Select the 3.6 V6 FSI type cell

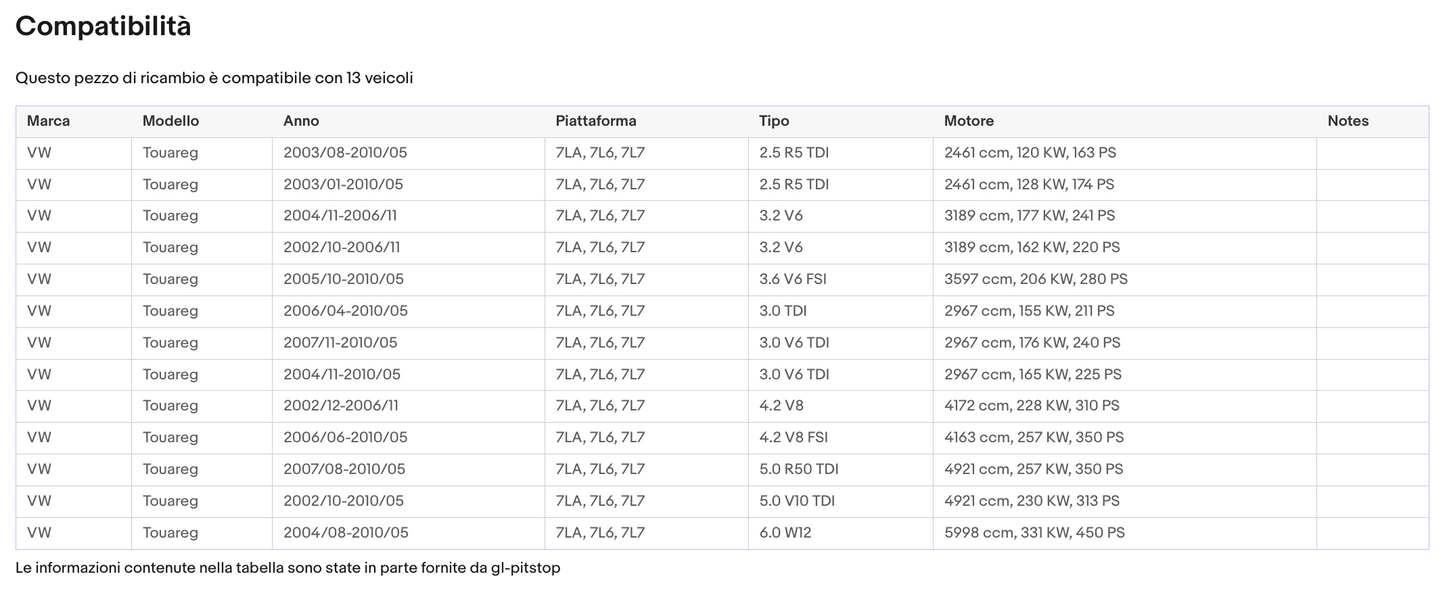[793, 279]
